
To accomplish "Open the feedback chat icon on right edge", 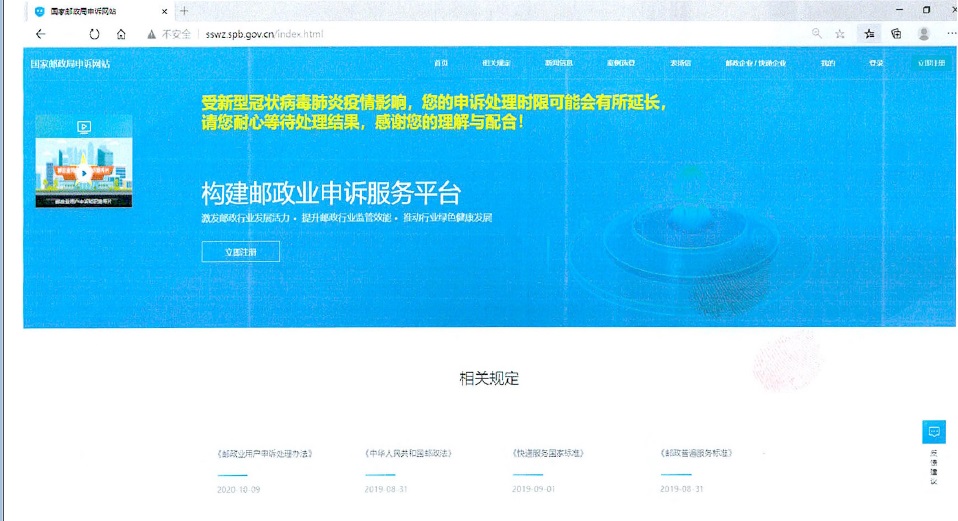I will click(934, 432).
